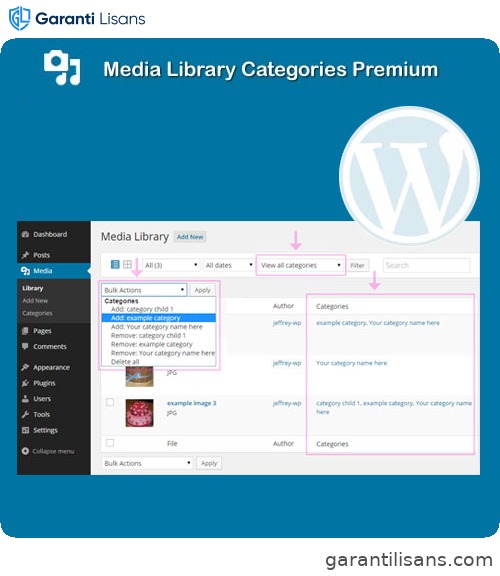This screenshot has height=576, width=500.
Task: Click the brown cake thumbnail above example image 3
Action: 140,377
